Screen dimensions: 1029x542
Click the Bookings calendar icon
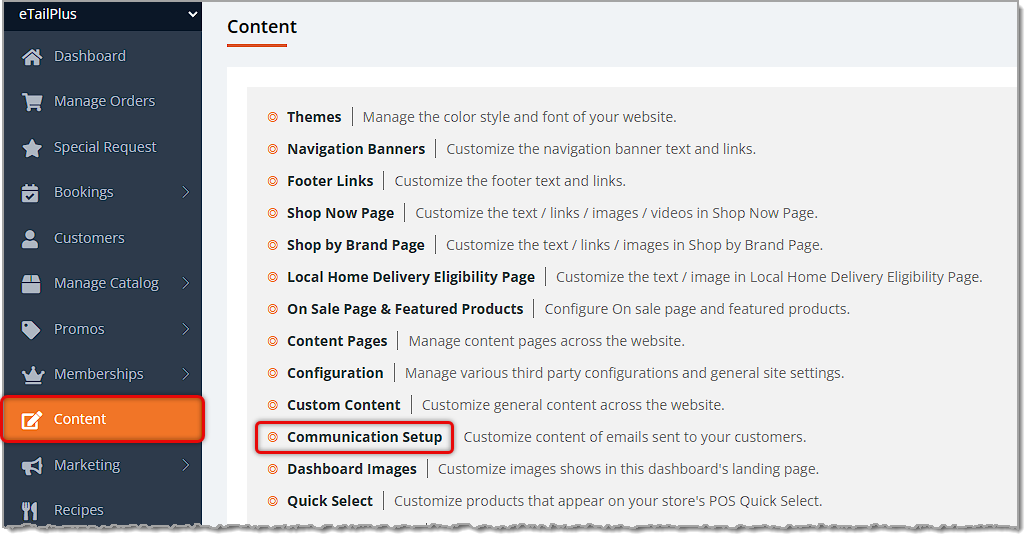coord(30,193)
